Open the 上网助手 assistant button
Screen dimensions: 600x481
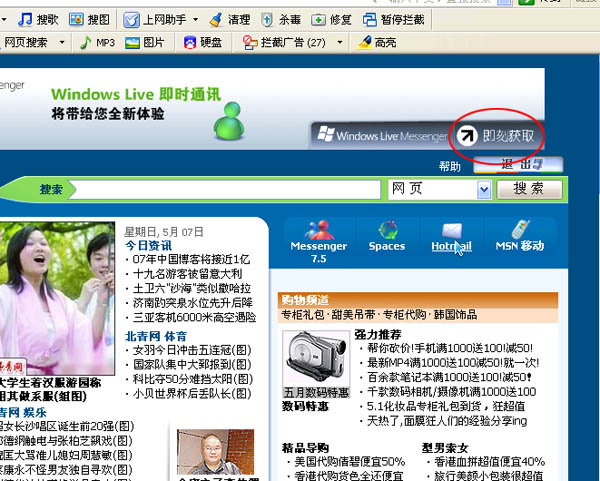click(155, 20)
